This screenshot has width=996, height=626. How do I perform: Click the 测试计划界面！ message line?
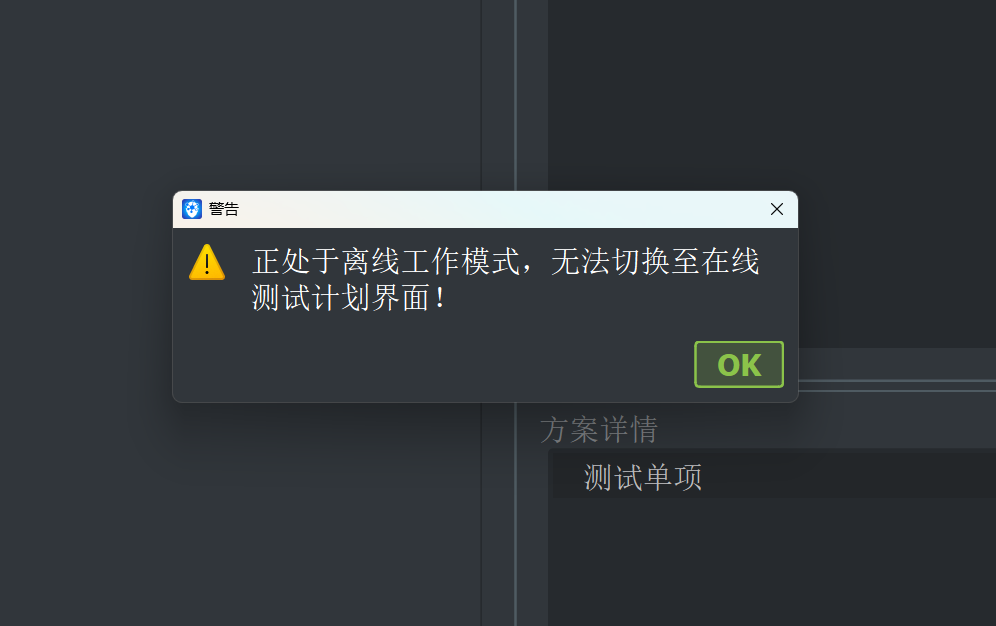click(x=349, y=297)
